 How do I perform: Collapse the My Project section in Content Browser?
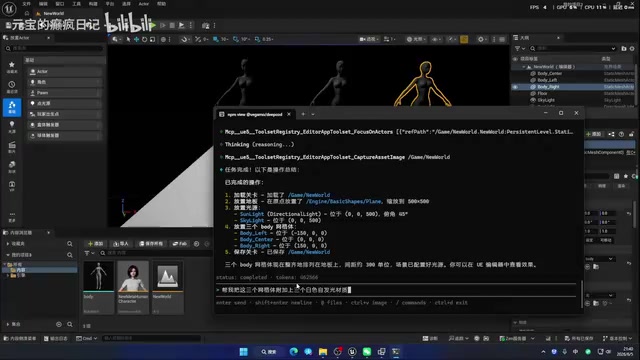coord(8,255)
